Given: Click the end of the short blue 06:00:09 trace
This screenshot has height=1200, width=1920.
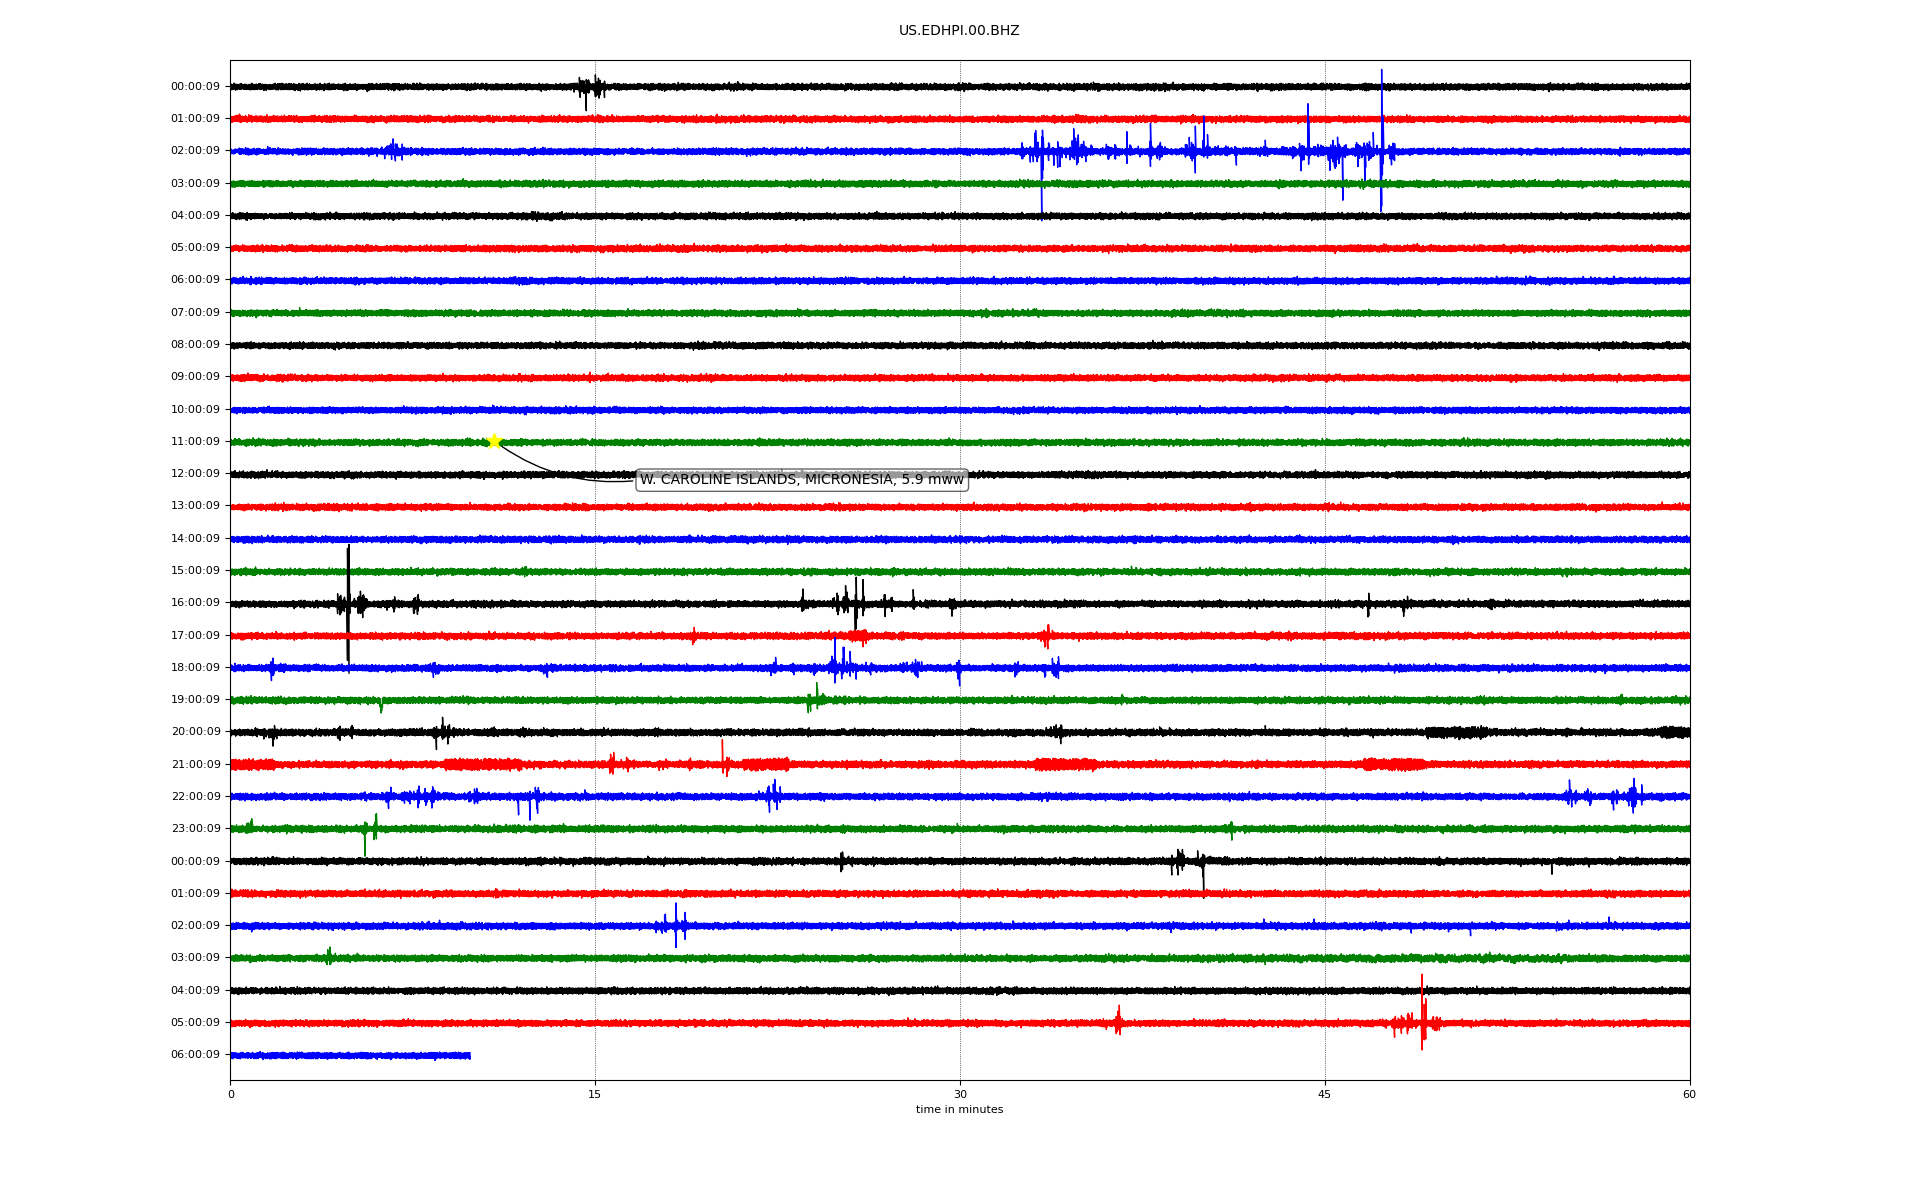Looking at the screenshot, I should 469,1055.
